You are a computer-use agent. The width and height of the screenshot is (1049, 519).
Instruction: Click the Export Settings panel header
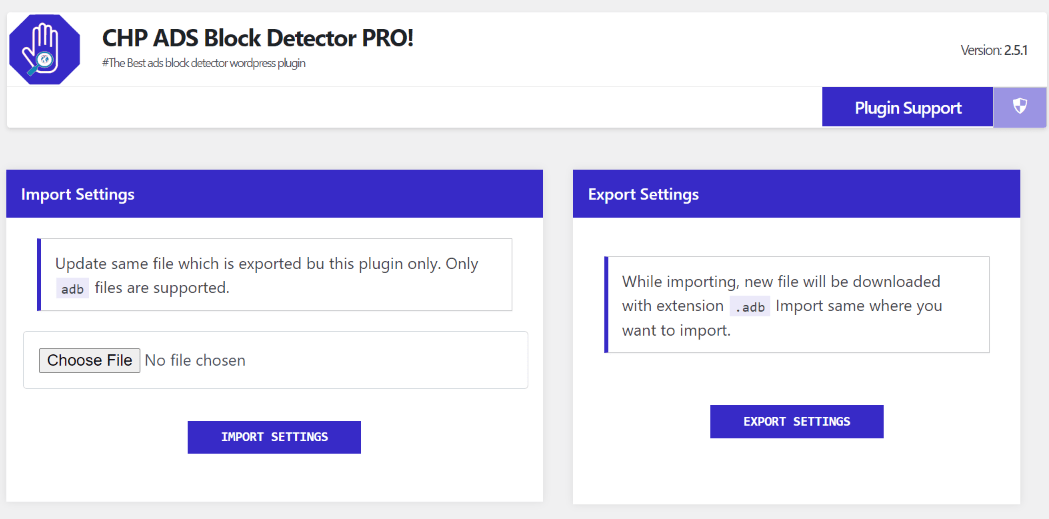click(796, 194)
